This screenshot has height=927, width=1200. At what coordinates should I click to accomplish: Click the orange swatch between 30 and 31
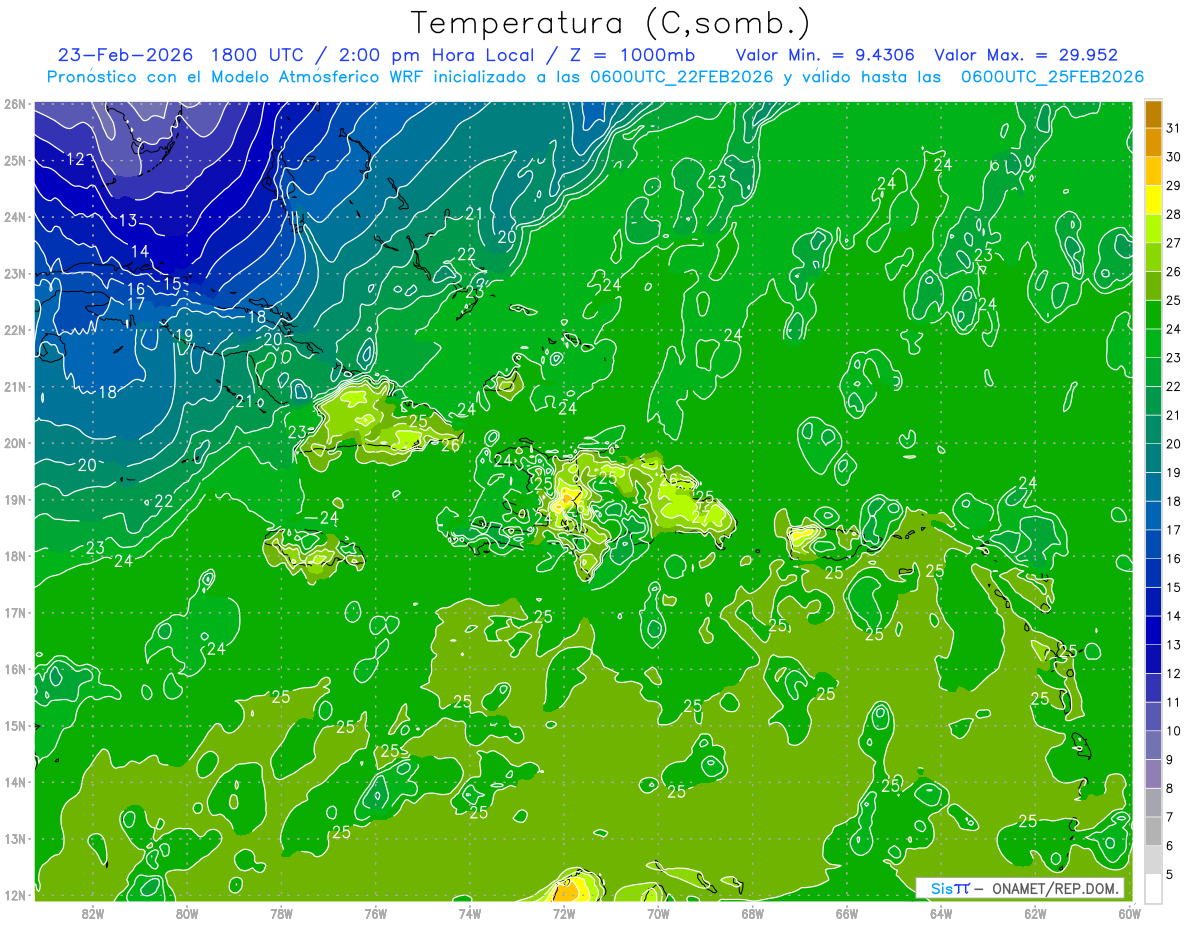1153,143
